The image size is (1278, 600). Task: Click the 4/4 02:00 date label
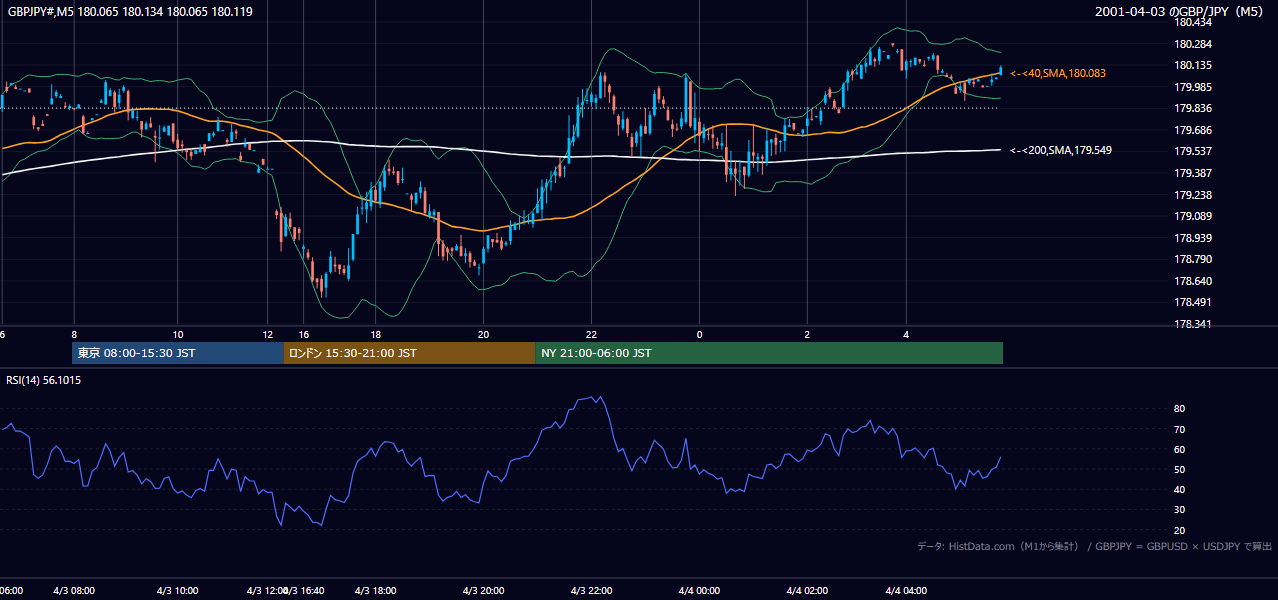[x=806, y=591]
